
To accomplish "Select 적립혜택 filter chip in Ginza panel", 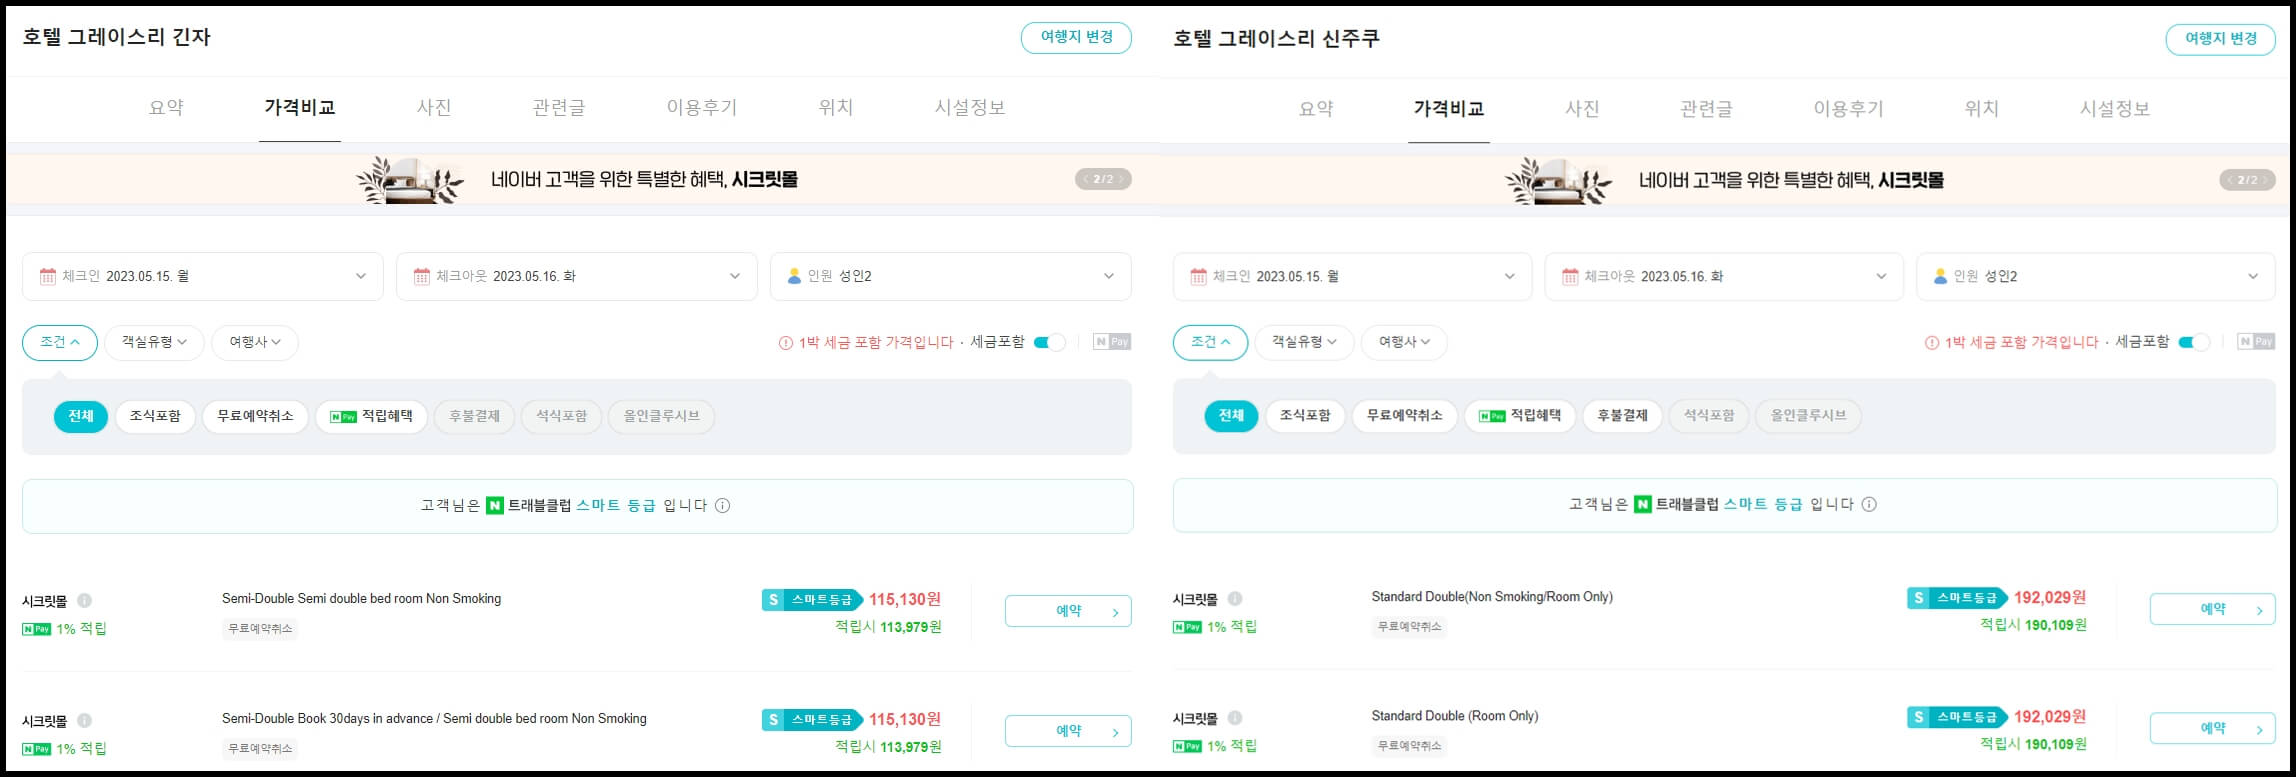I will point(371,417).
